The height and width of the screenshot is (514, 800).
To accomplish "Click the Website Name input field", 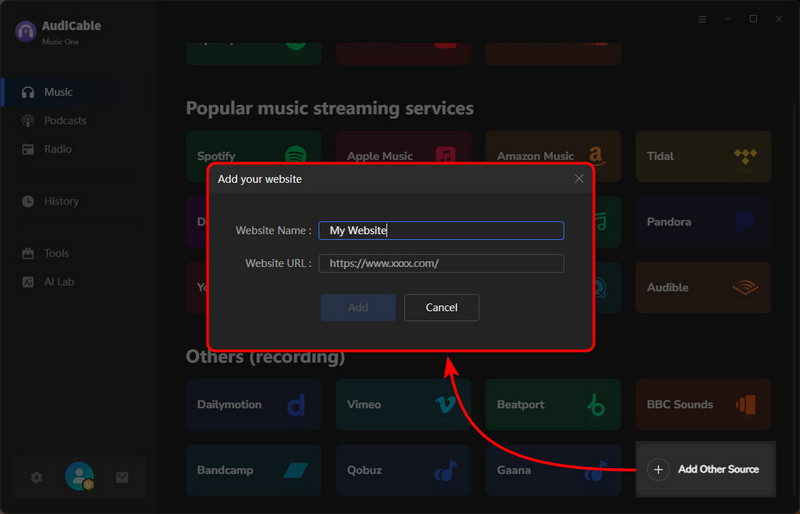I will (x=441, y=230).
